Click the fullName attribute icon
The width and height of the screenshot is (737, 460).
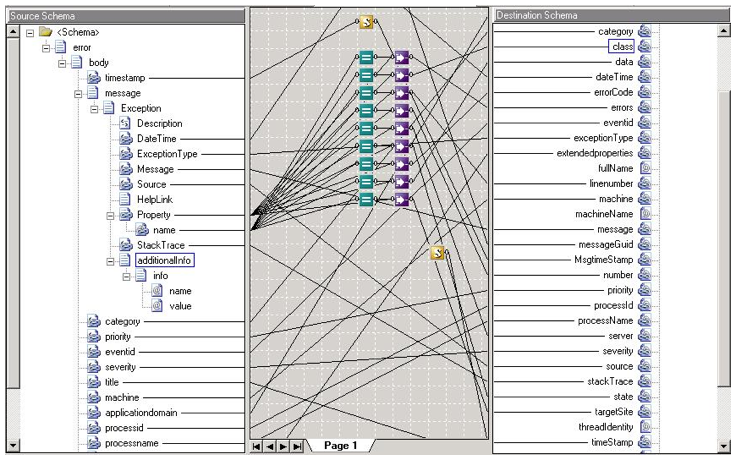click(x=645, y=168)
